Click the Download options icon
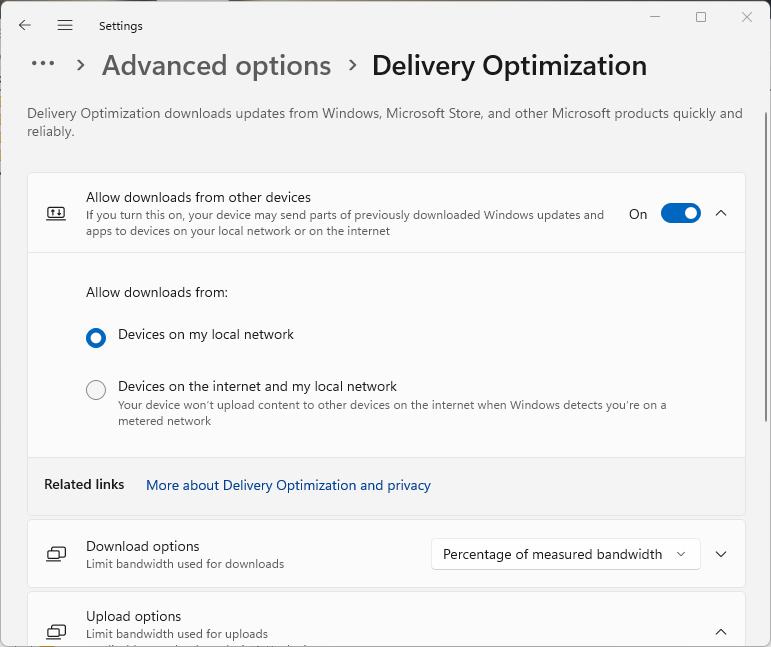Viewport: 771px width, 647px height. (x=56, y=554)
